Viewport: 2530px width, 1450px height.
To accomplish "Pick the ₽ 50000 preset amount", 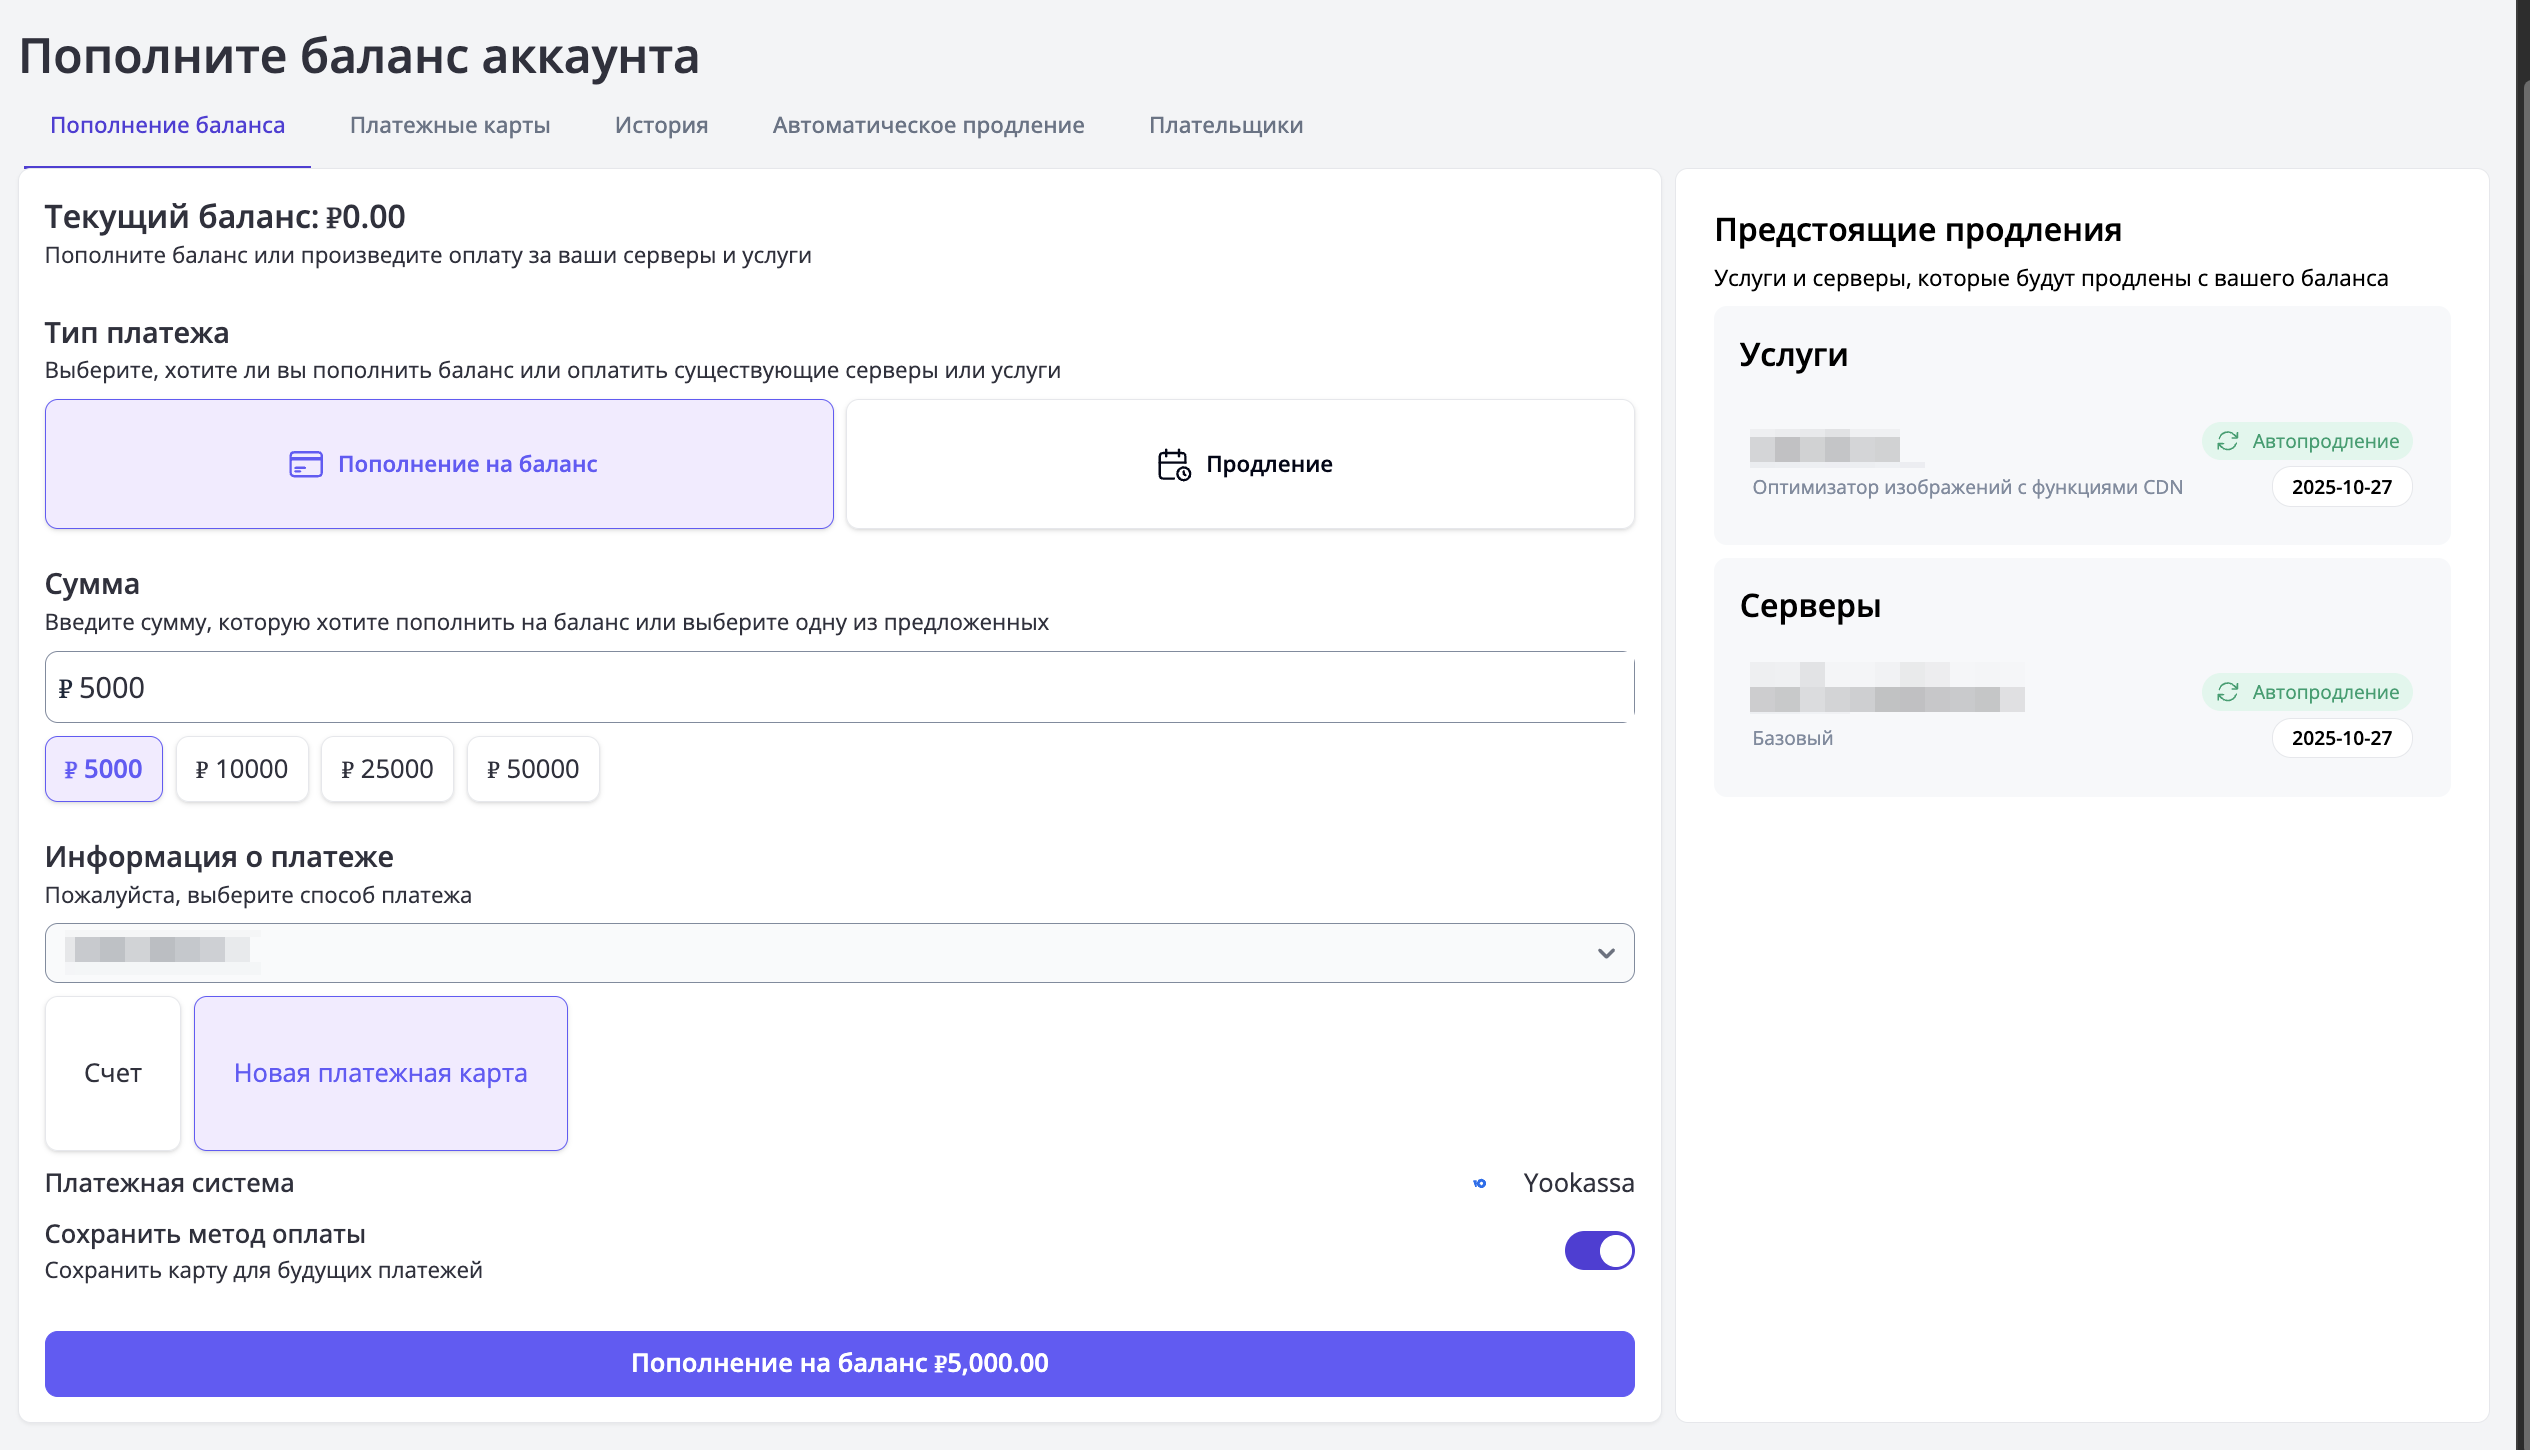I will pos(532,769).
